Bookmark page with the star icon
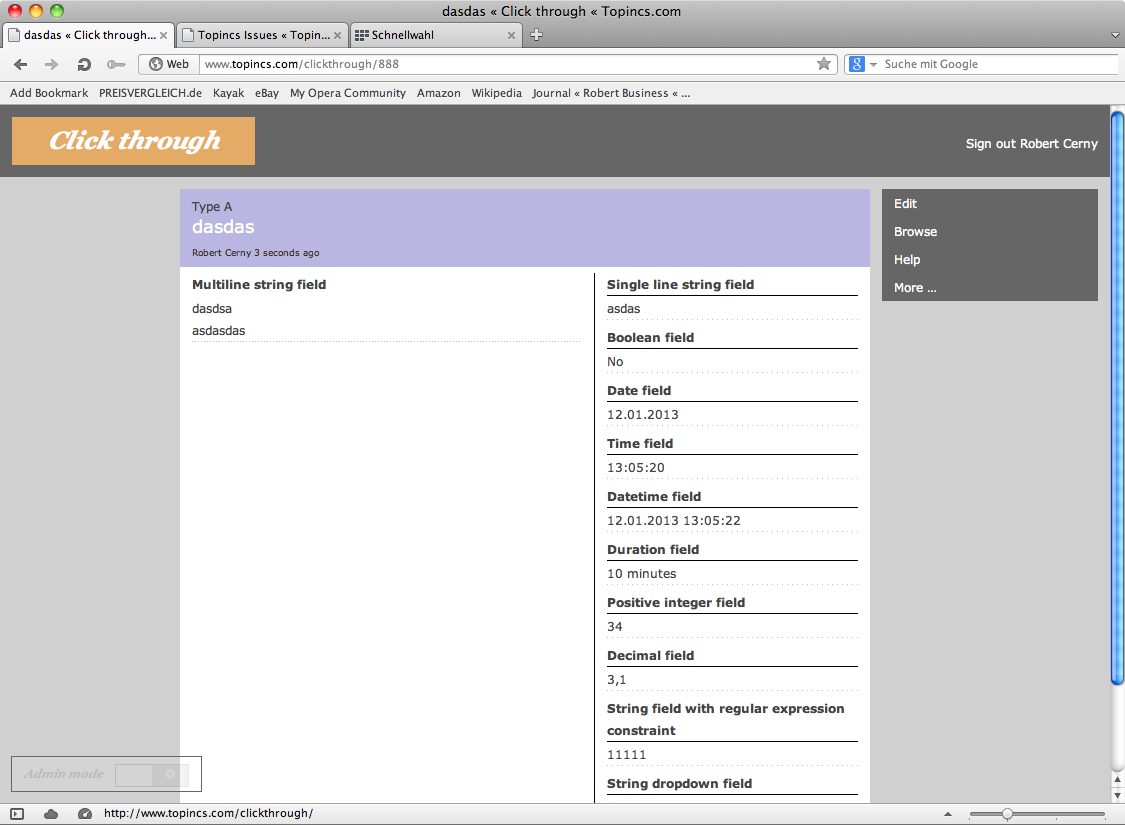The image size is (1125, 825). [824, 64]
